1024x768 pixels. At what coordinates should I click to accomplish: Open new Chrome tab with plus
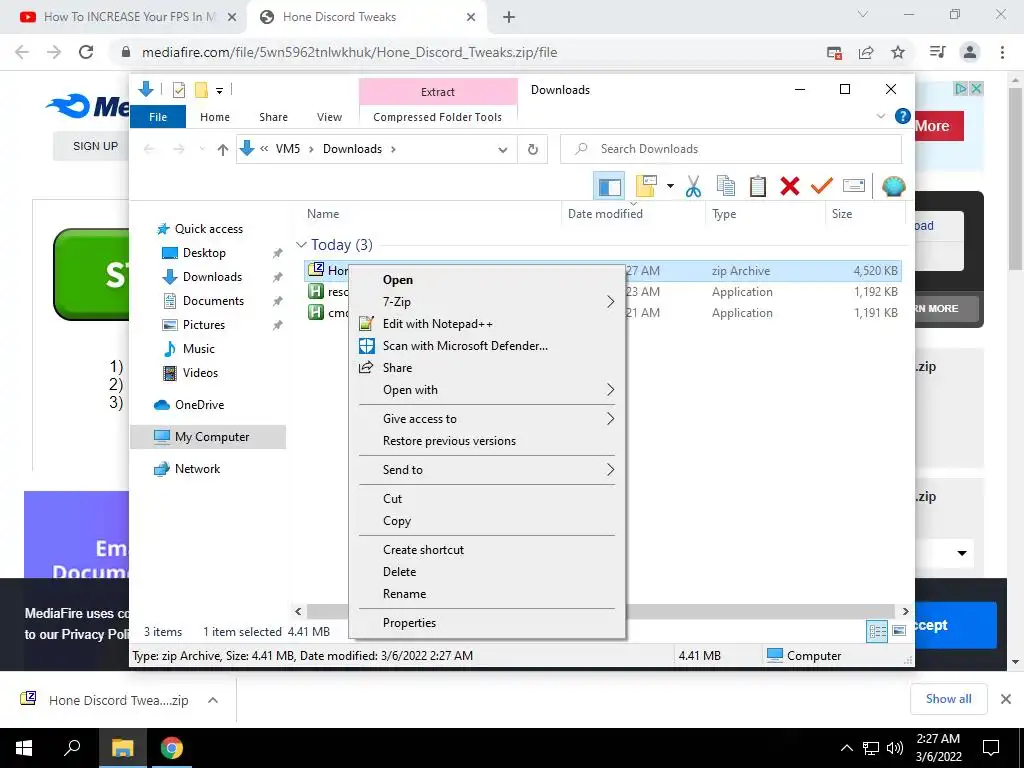pos(509,17)
